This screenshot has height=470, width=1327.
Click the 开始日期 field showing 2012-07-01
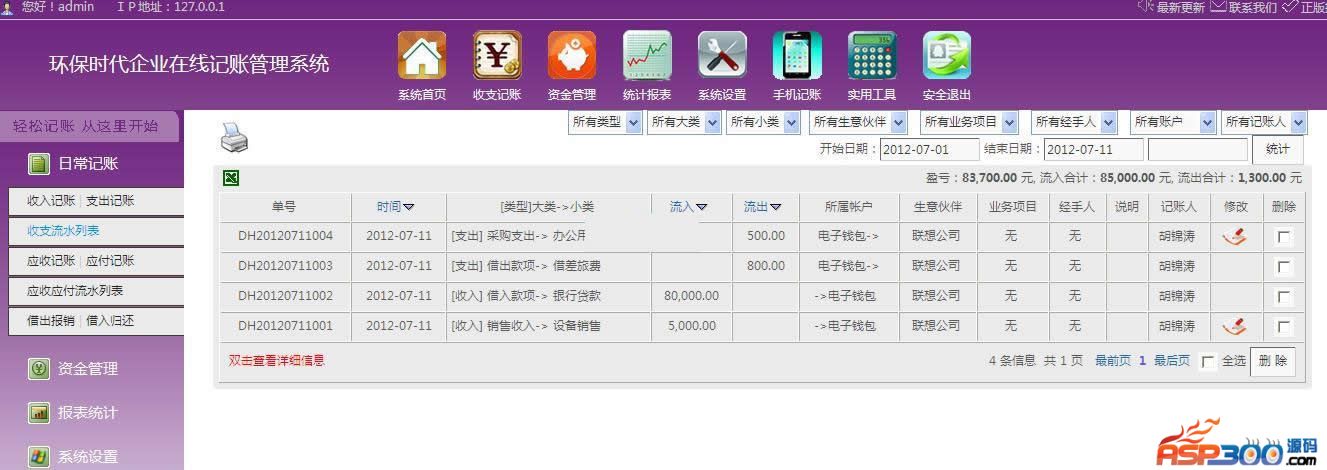tap(929, 150)
